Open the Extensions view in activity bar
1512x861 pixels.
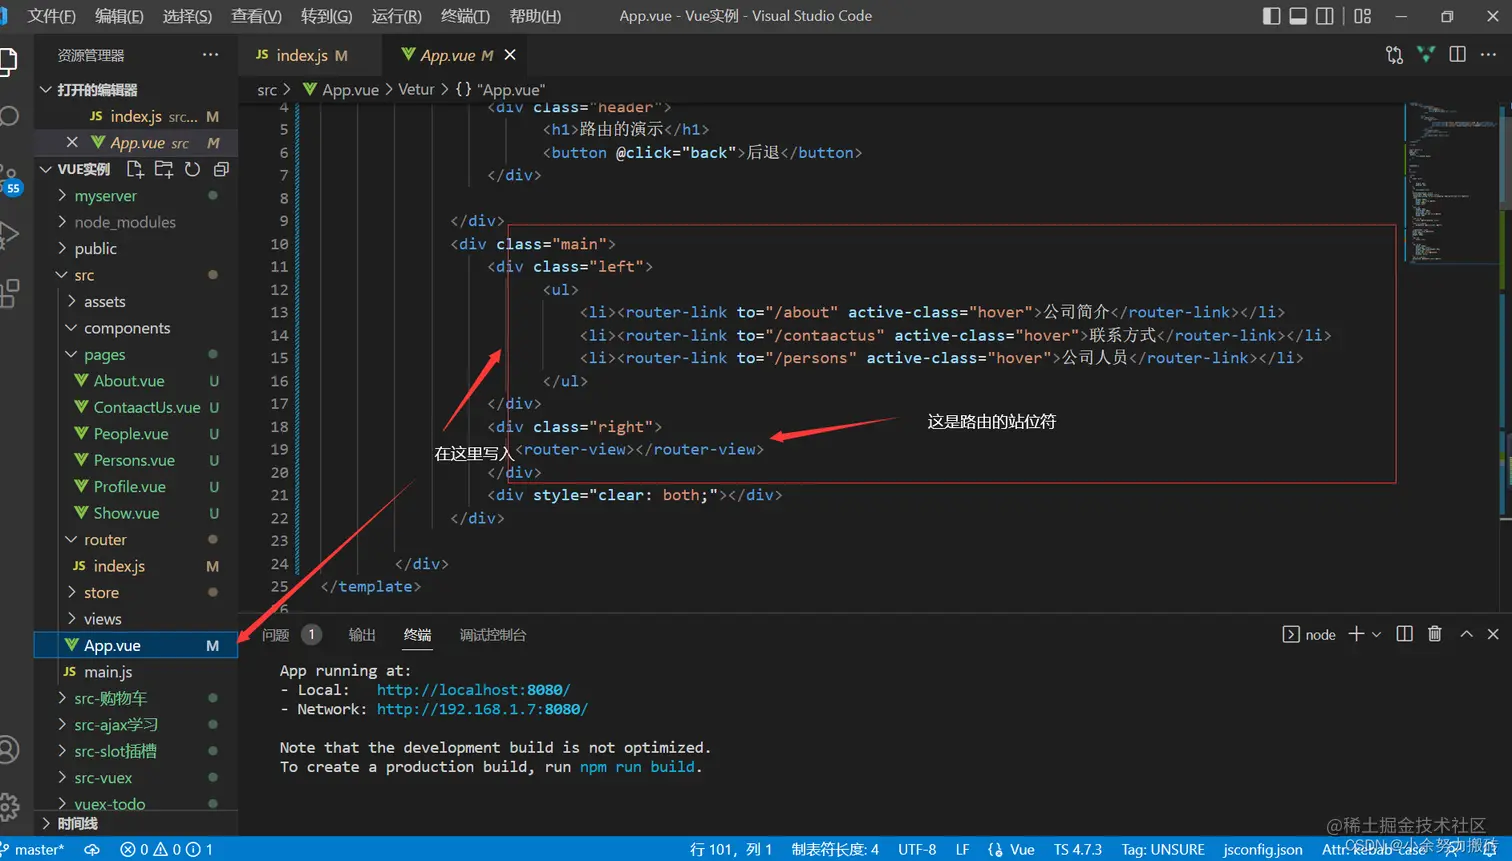click(8, 293)
